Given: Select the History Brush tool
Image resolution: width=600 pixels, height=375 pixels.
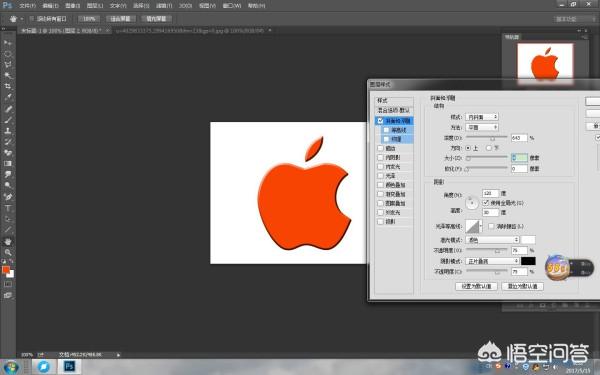Looking at the screenshot, I should (8, 142).
